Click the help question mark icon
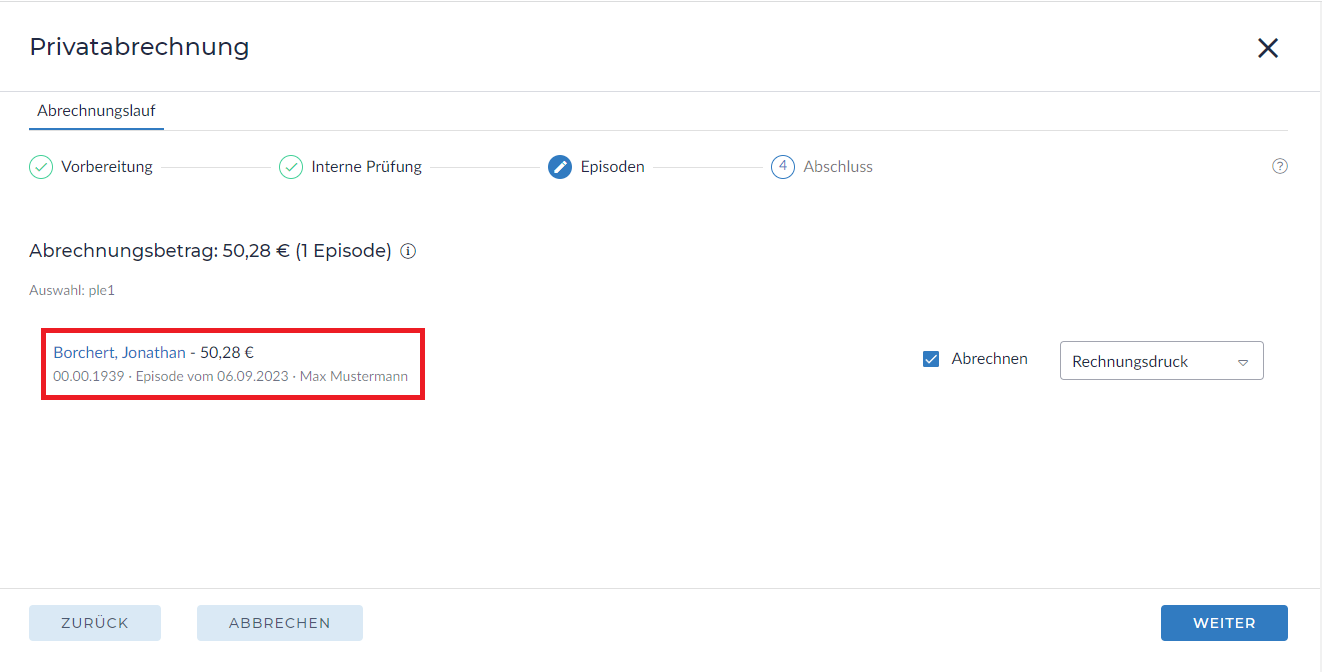 coord(1279,167)
